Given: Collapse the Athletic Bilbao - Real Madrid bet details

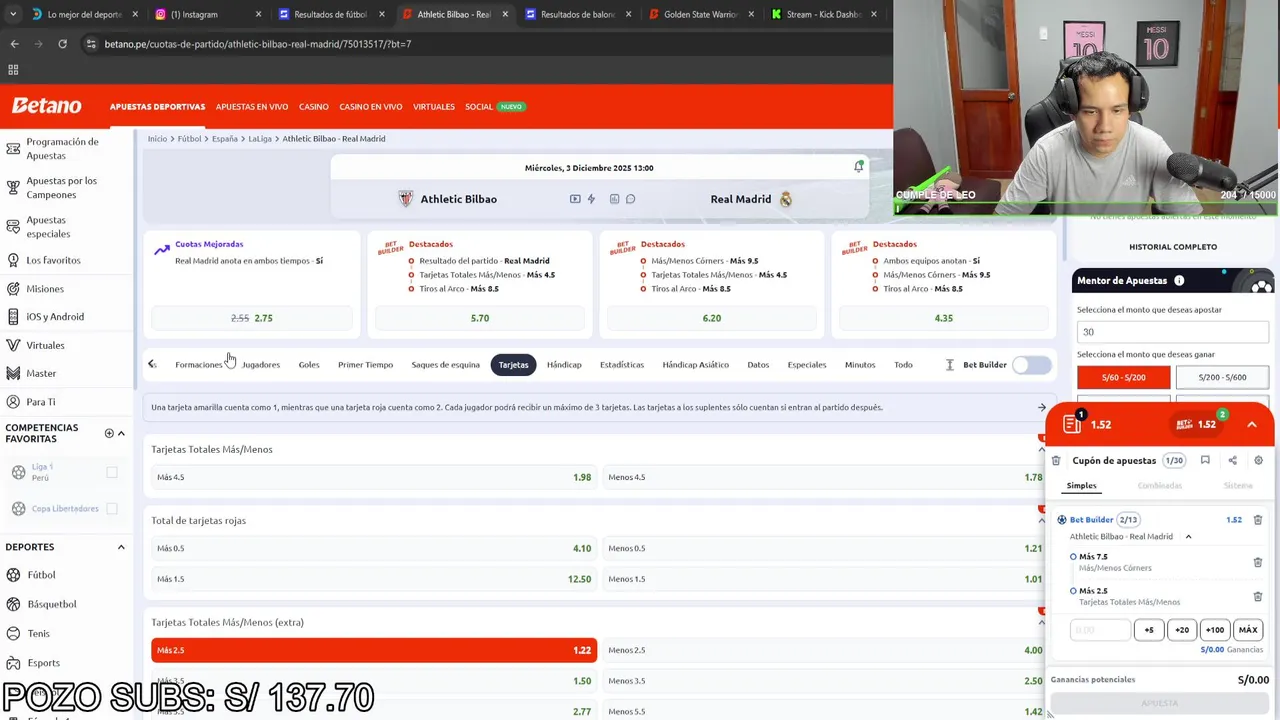Looking at the screenshot, I should pyautogui.click(x=1188, y=537).
